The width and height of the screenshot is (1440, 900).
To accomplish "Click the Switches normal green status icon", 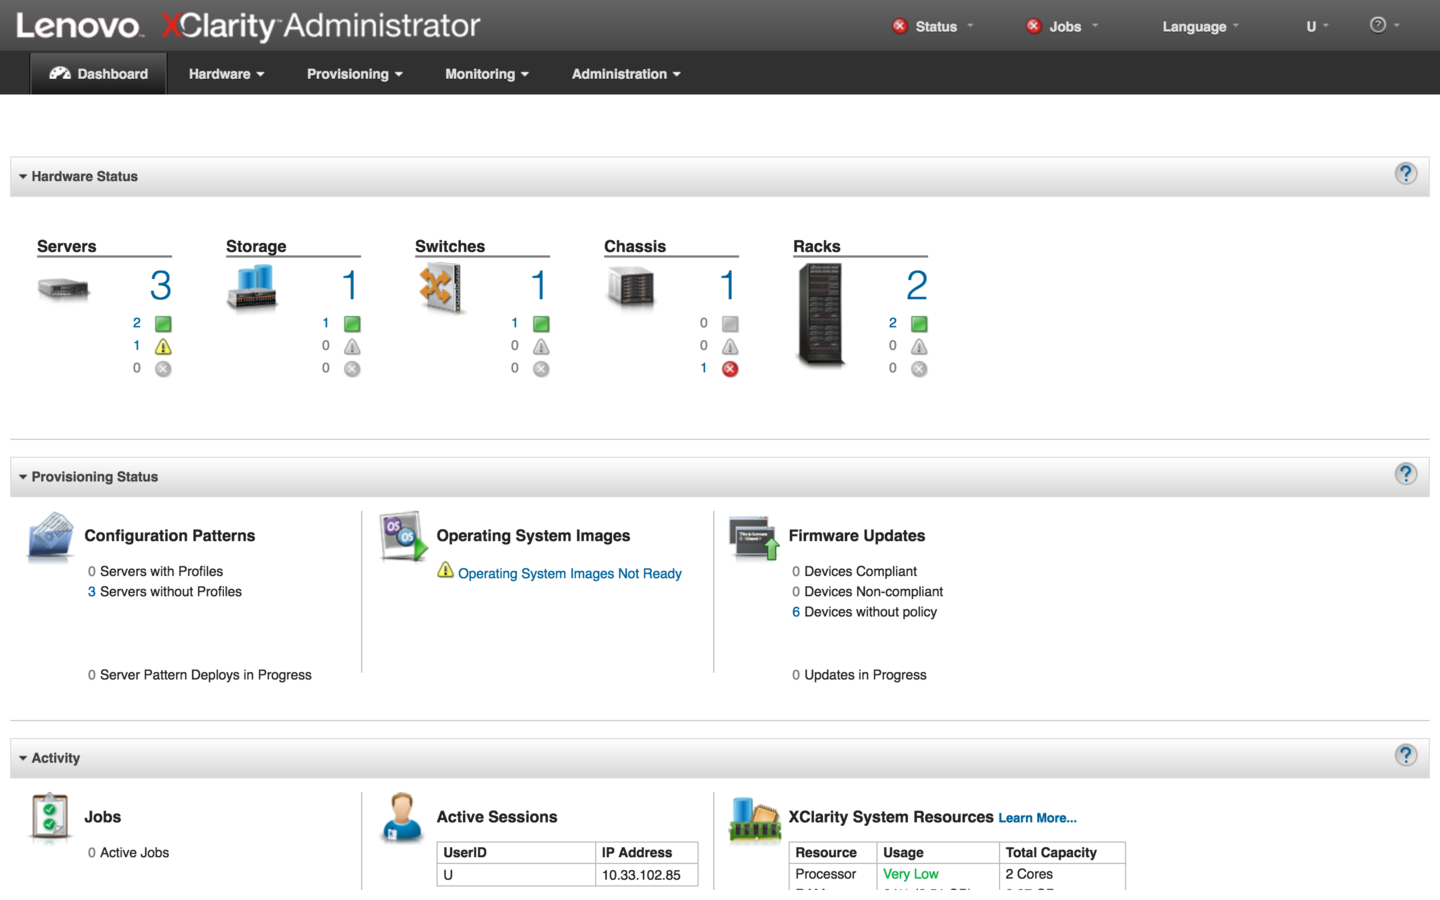I will click(x=541, y=324).
